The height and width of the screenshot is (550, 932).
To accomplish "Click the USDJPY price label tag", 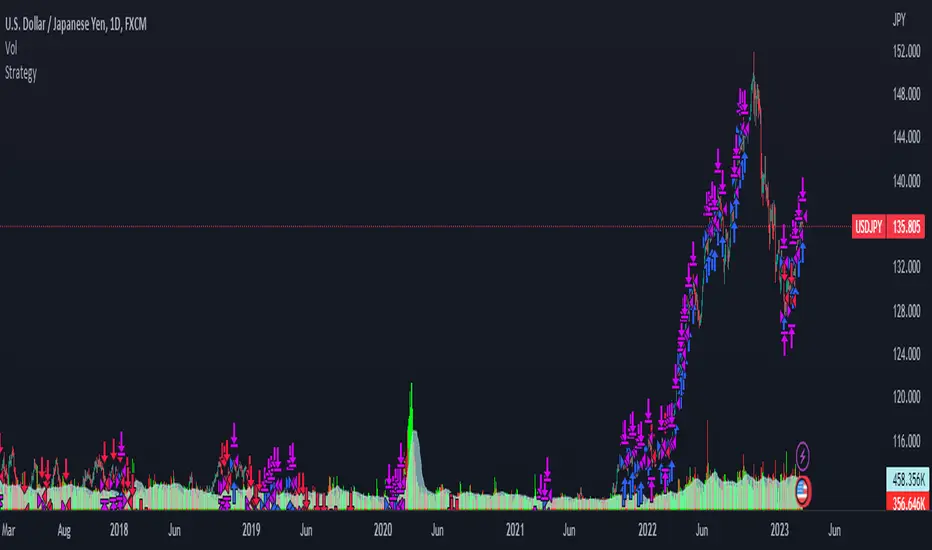I will [868, 227].
